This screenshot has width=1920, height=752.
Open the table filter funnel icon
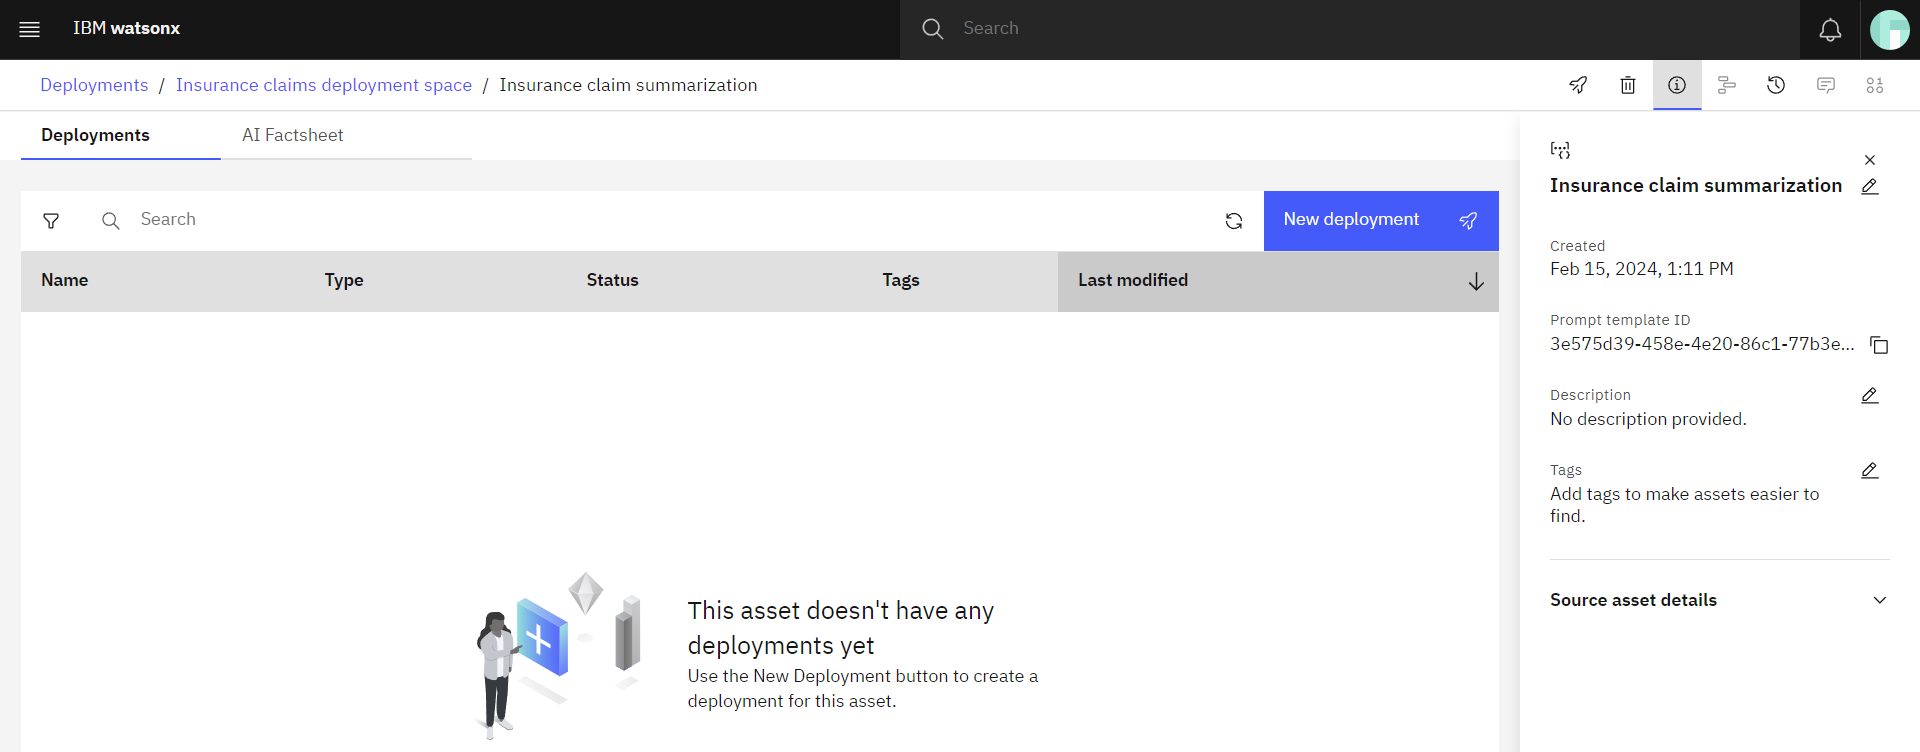pyautogui.click(x=51, y=221)
